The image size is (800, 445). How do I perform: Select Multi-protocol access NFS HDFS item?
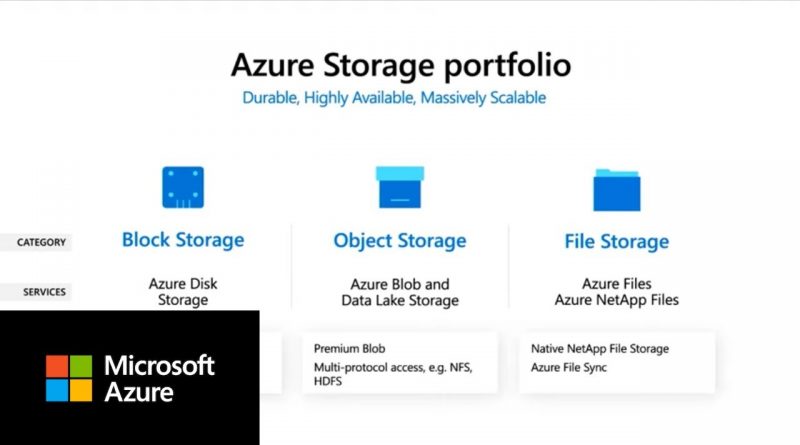[x=393, y=374]
